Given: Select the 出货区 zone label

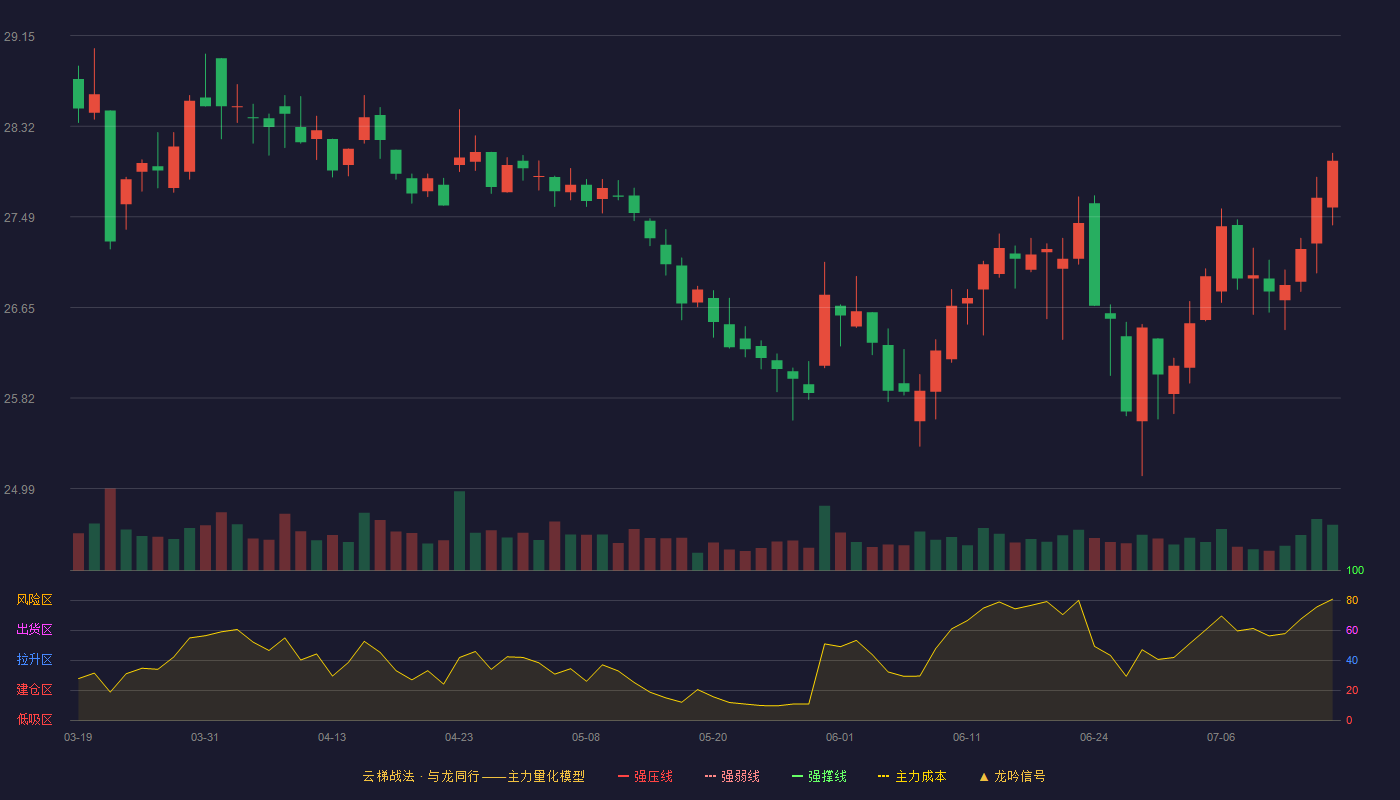Looking at the screenshot, I should (x=34, y=630).
